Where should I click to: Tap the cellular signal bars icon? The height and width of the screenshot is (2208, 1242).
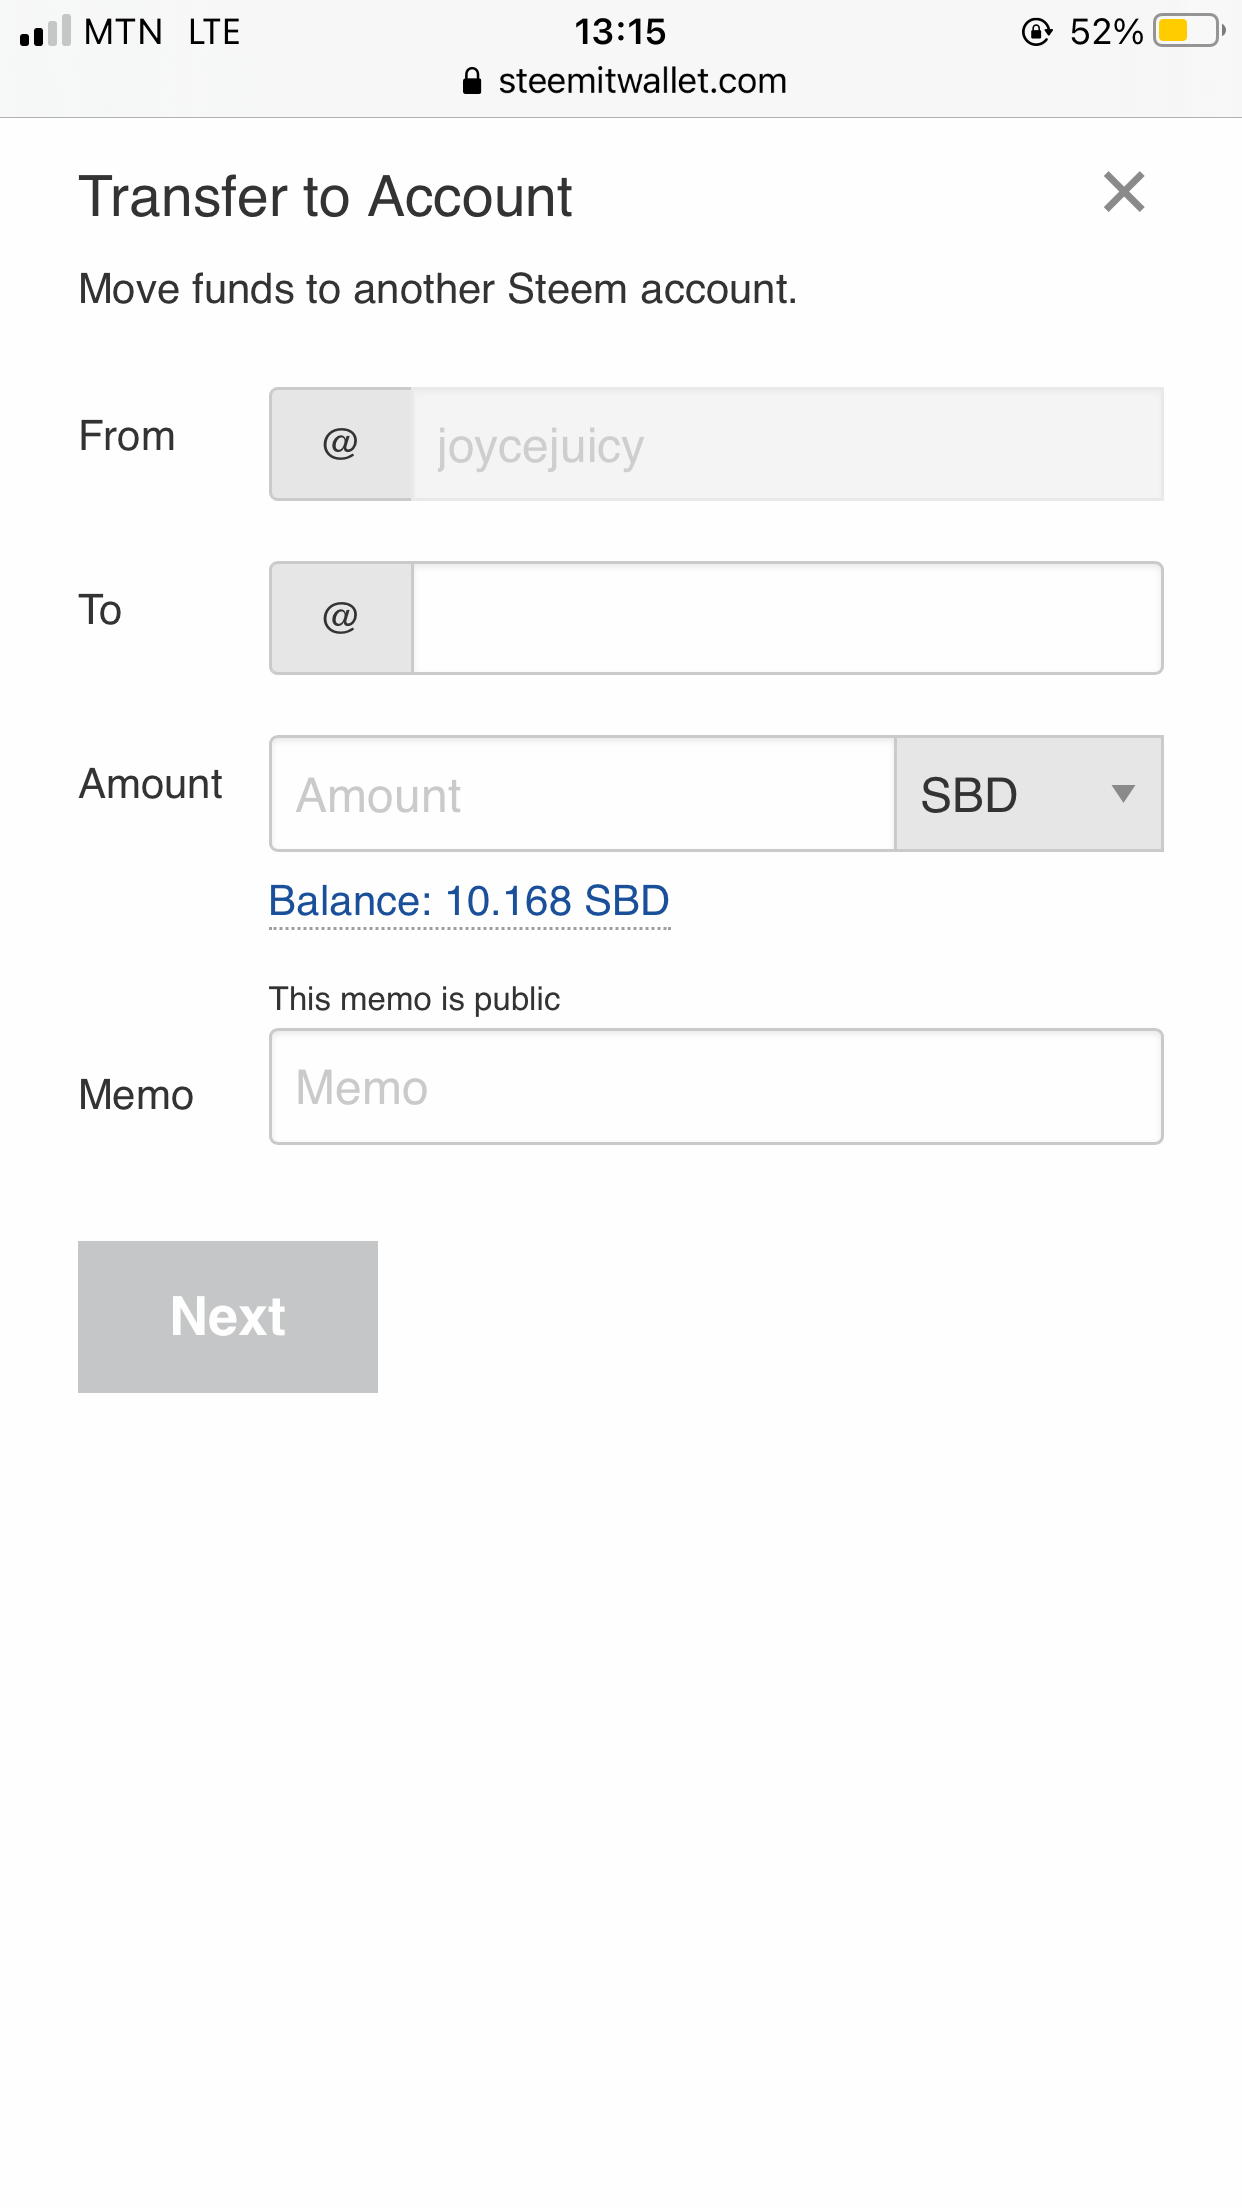pos(45,32)
